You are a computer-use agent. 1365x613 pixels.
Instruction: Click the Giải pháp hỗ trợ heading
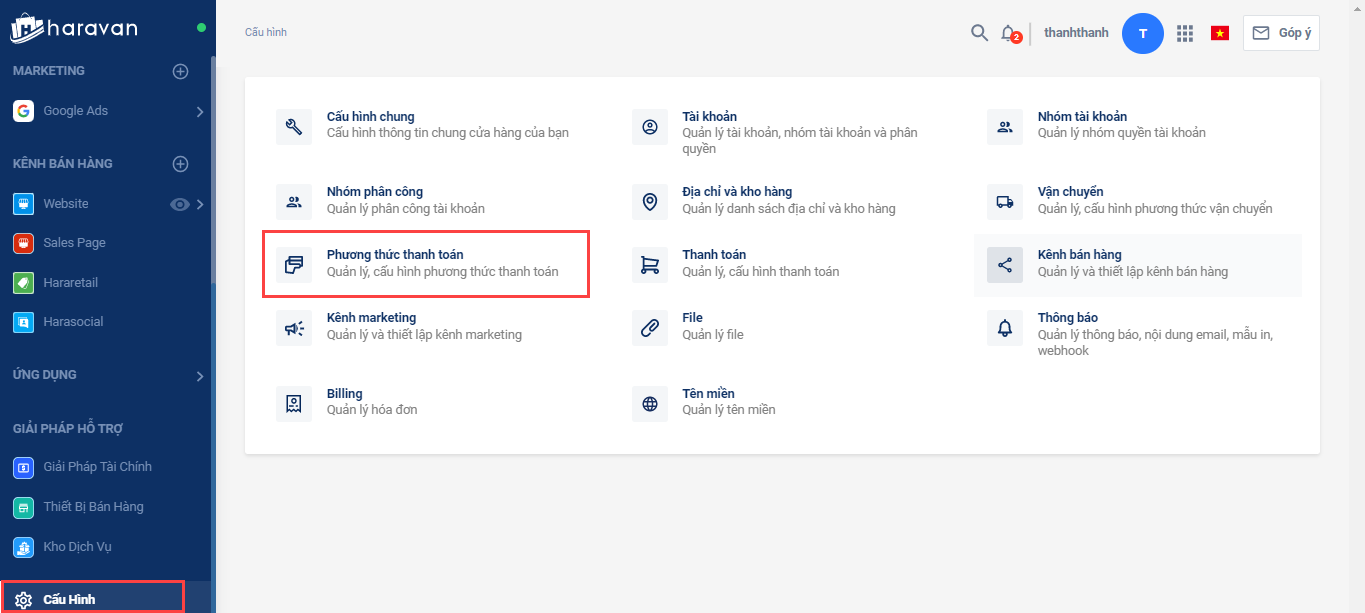coord(68,429)
